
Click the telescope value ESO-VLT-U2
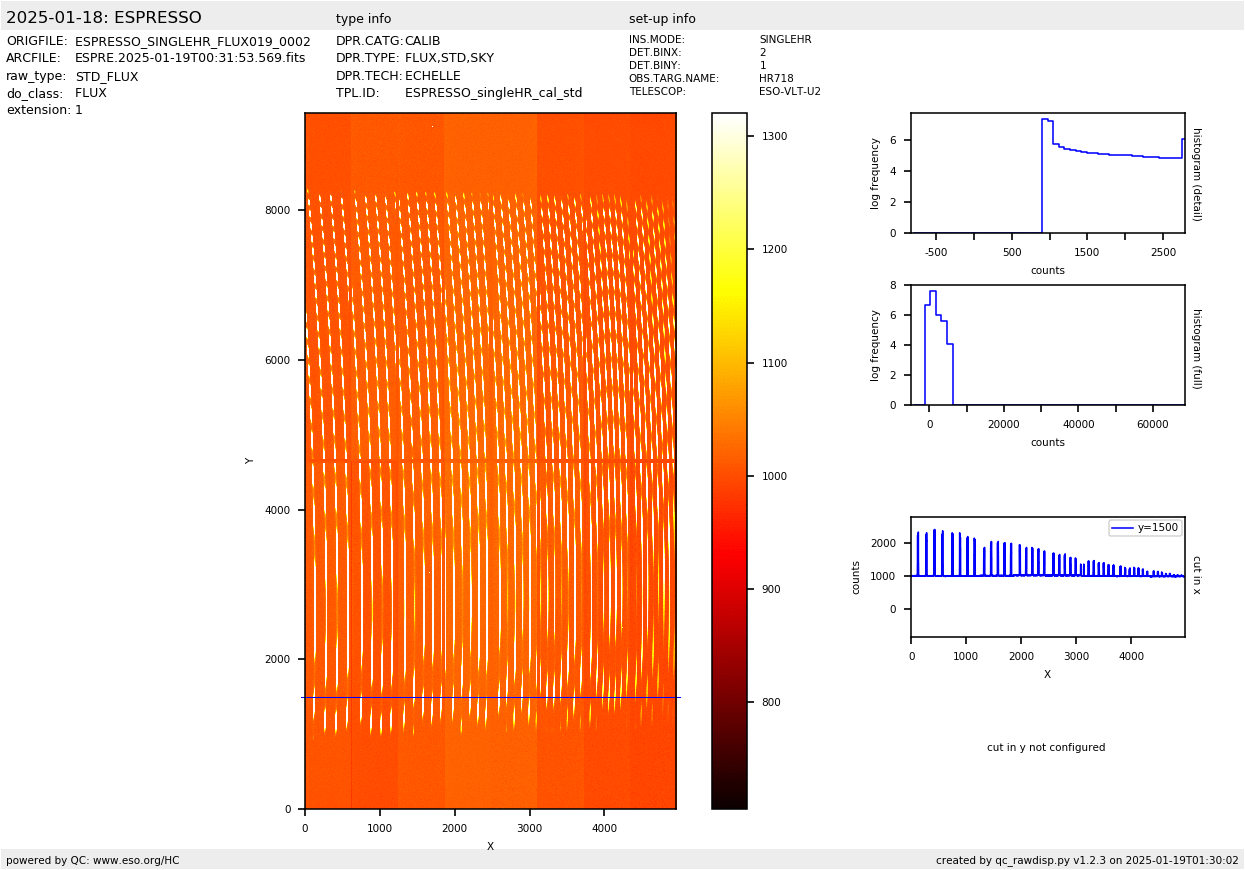(789, 92)
